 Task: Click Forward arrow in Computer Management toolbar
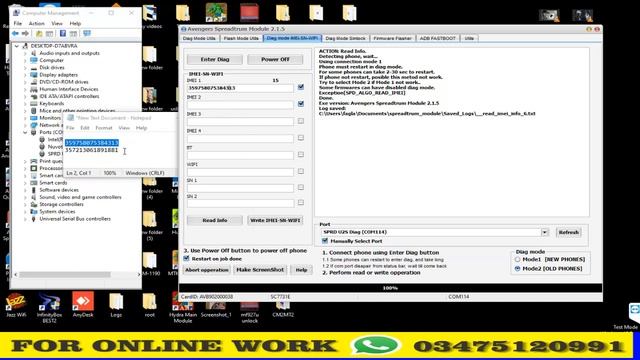coord(25,33)
